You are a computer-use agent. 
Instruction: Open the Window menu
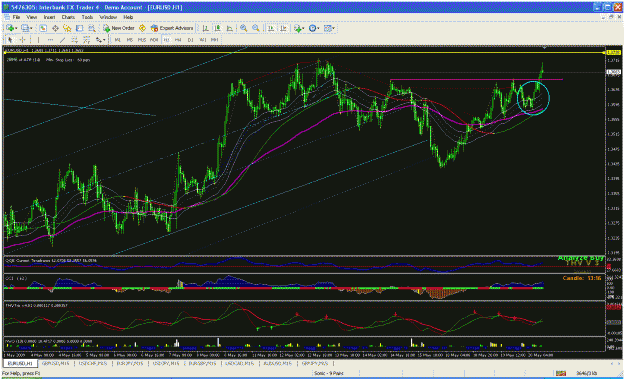point(108,17)
